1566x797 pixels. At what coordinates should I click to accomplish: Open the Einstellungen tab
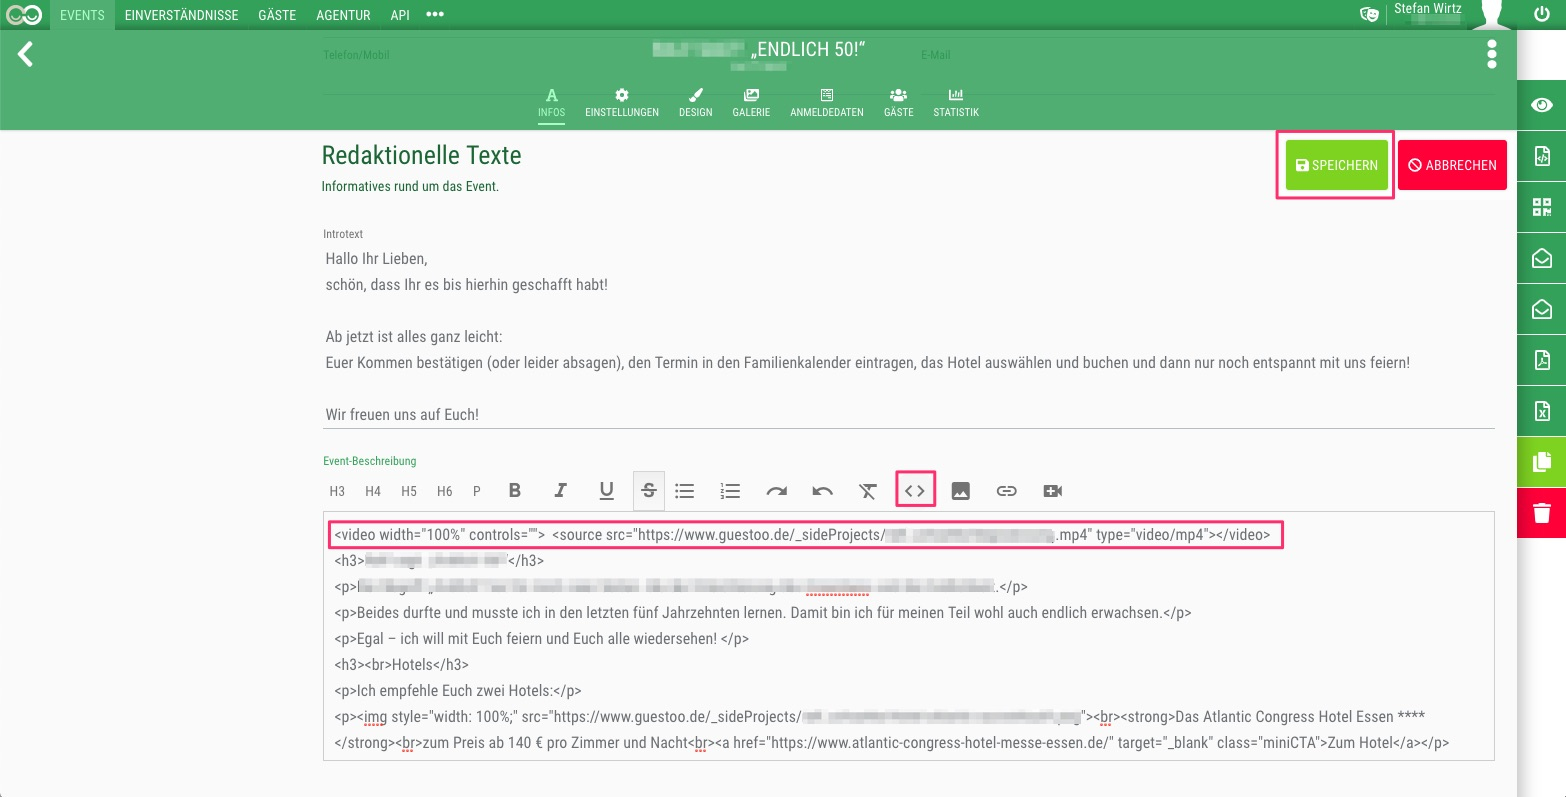621,102
